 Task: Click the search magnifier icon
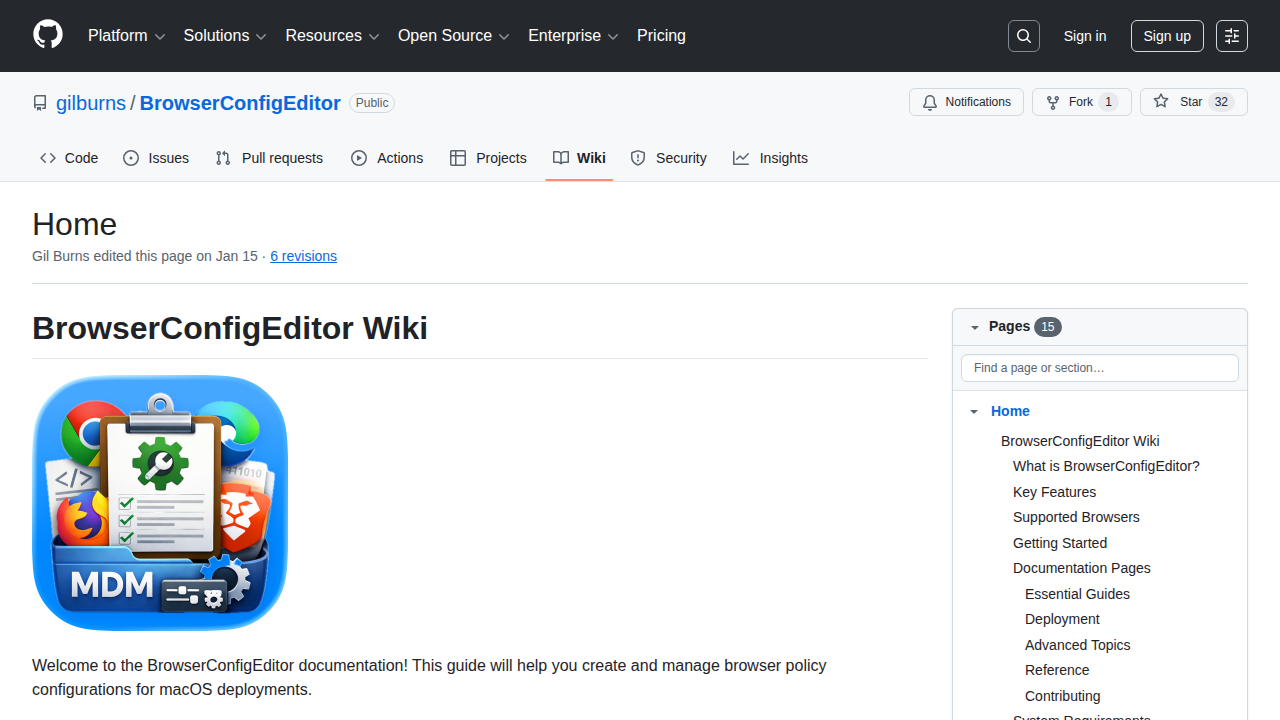1024,36
